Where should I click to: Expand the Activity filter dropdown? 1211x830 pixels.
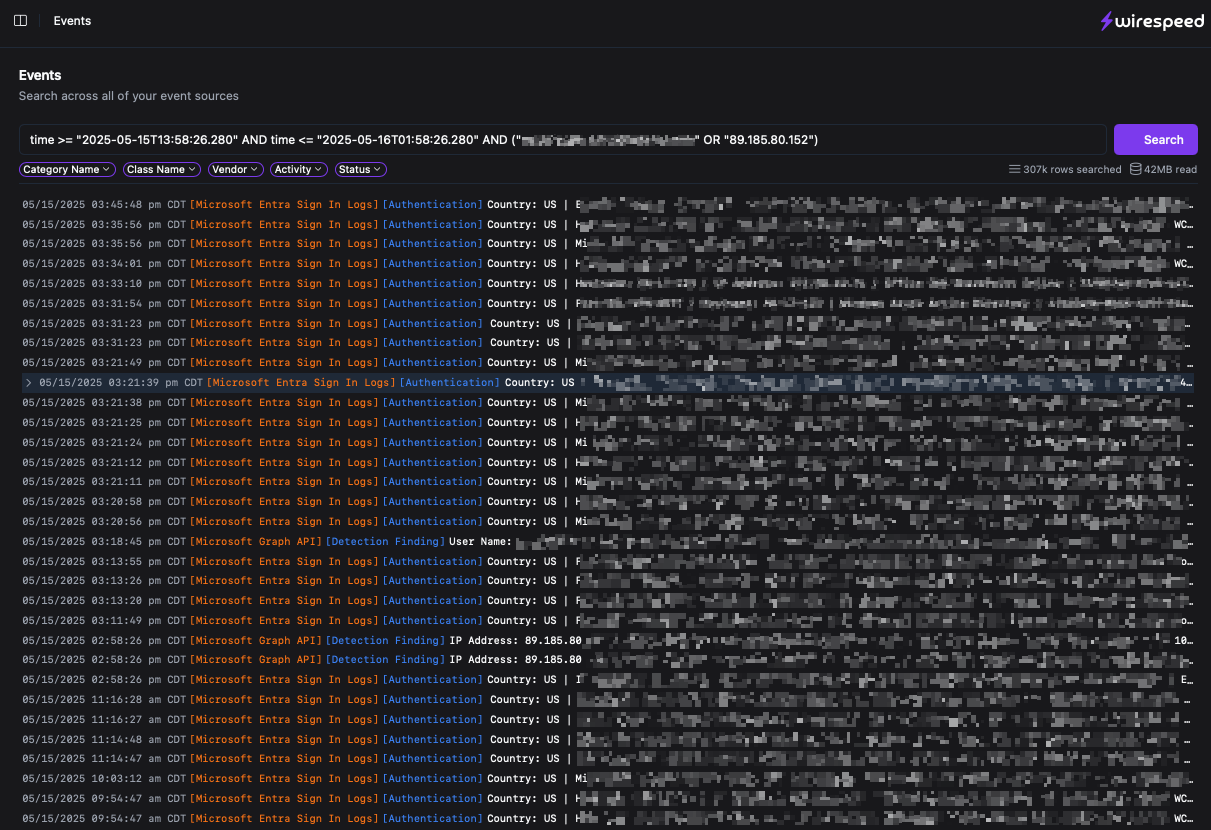pyautogui.click(x=298, y=170)
